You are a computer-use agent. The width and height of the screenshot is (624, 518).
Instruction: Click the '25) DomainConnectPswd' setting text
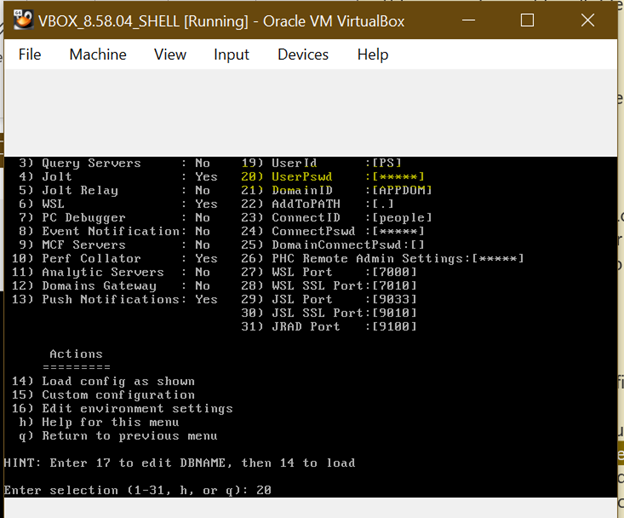pos(333,245)
